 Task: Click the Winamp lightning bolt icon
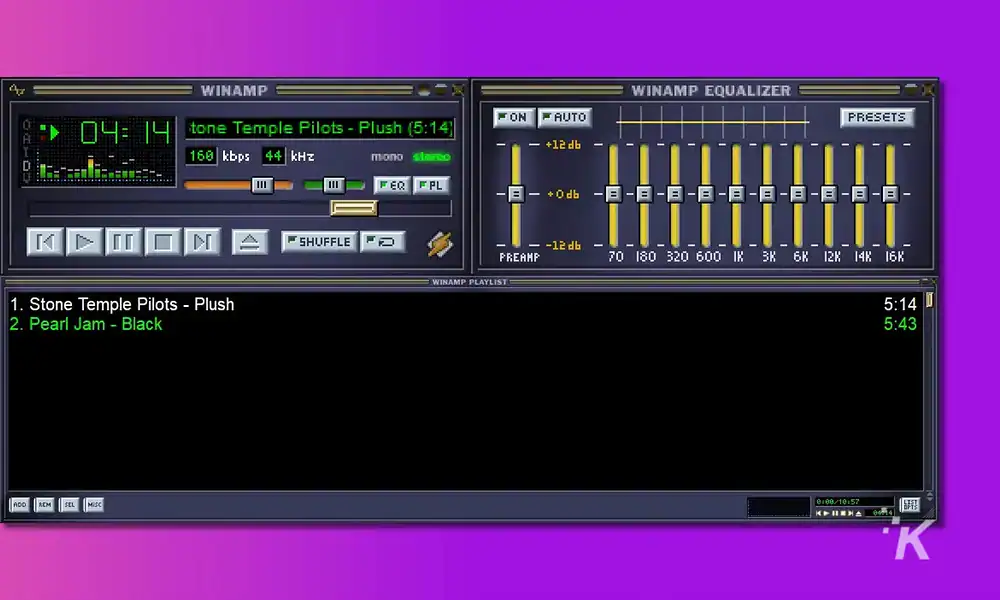[x=438, y=242]
